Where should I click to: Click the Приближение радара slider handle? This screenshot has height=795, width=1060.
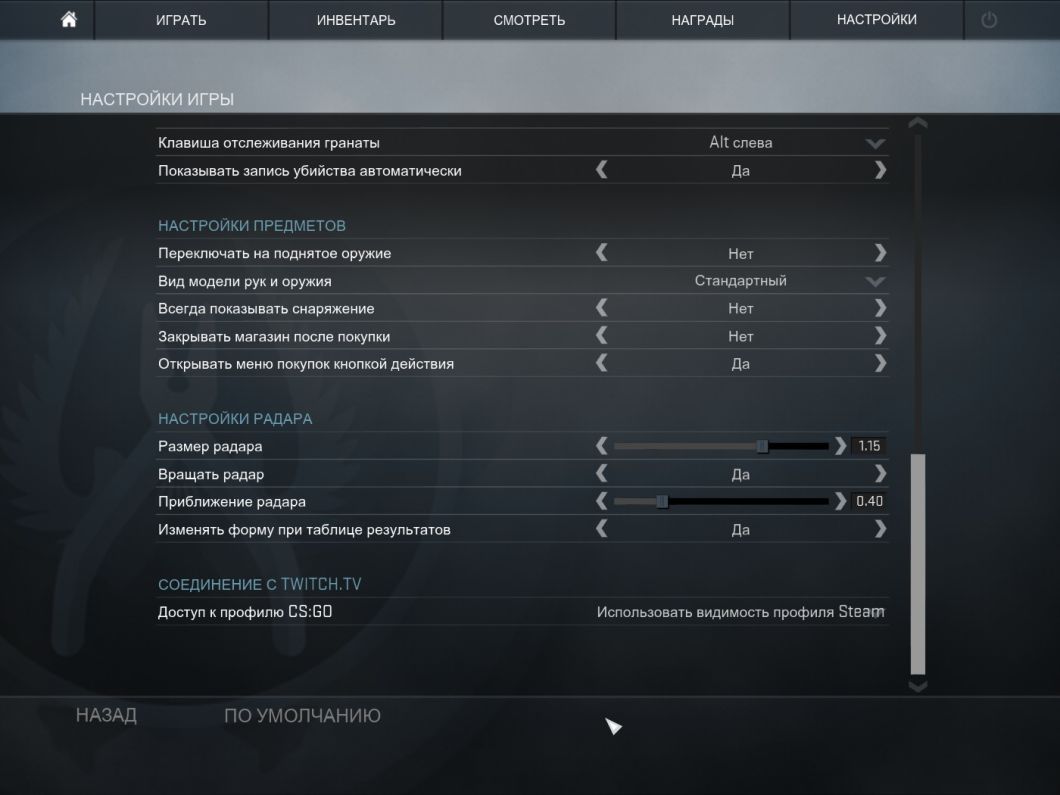pos(662,502)
